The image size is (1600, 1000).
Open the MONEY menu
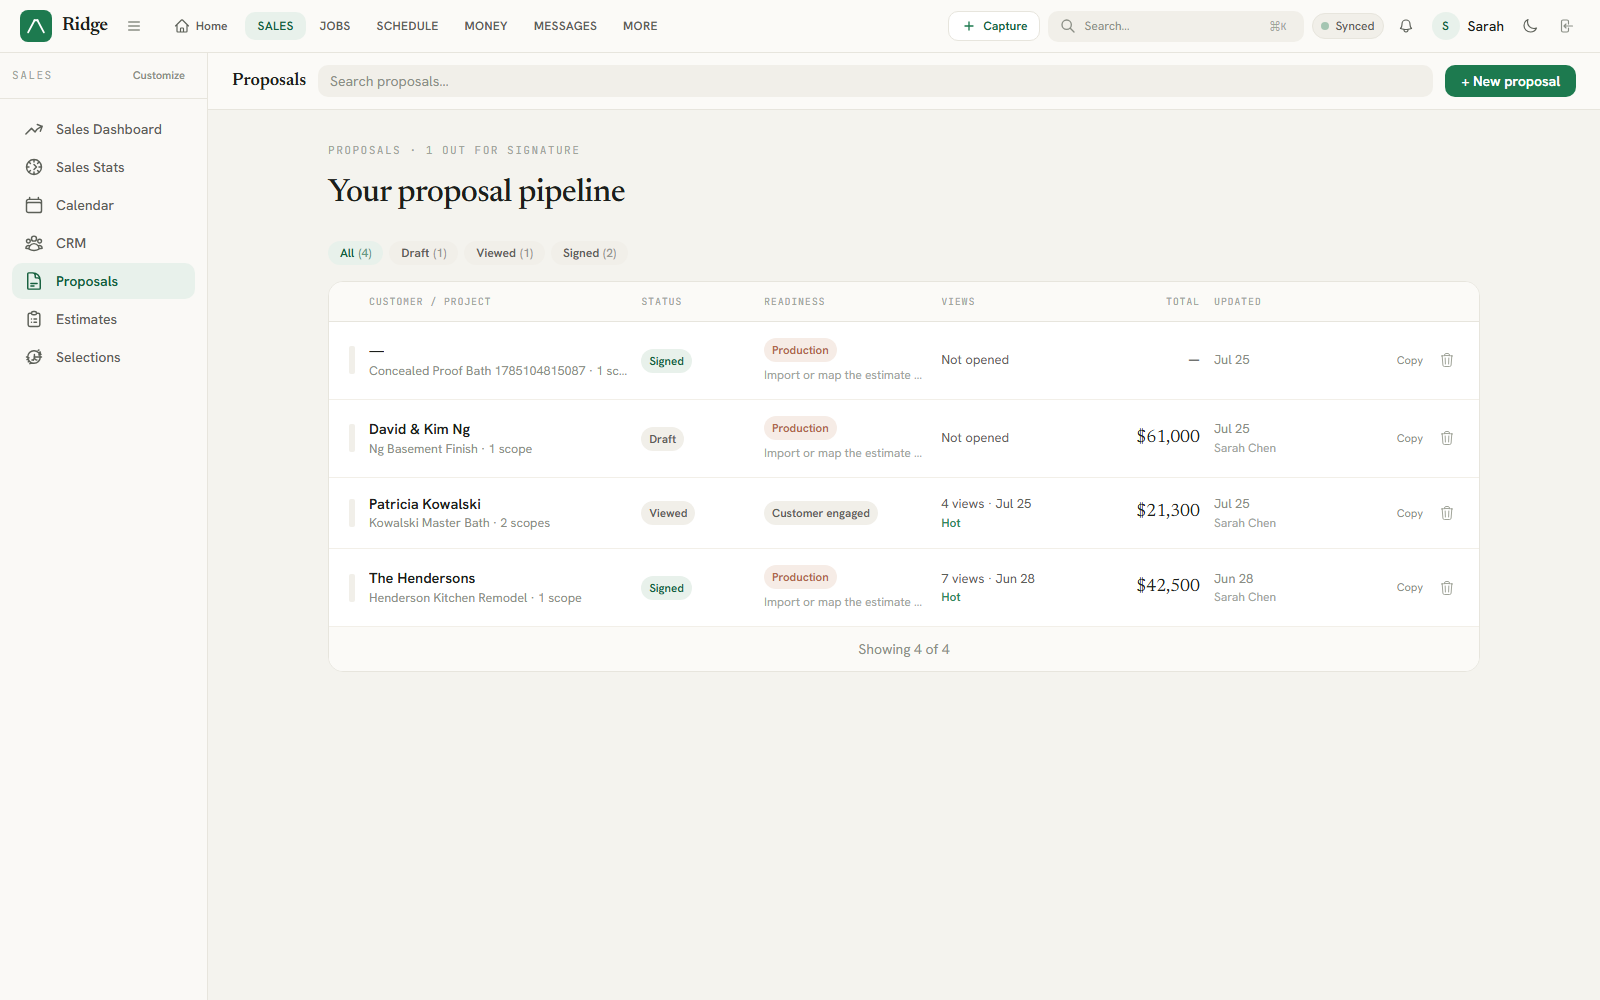click(x=486, y=26)
